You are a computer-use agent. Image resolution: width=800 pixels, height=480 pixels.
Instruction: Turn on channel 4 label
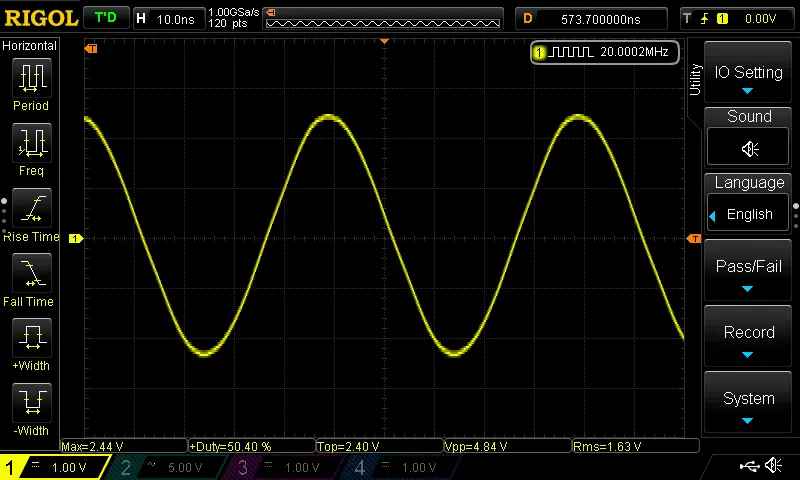[x=401, y=467]
